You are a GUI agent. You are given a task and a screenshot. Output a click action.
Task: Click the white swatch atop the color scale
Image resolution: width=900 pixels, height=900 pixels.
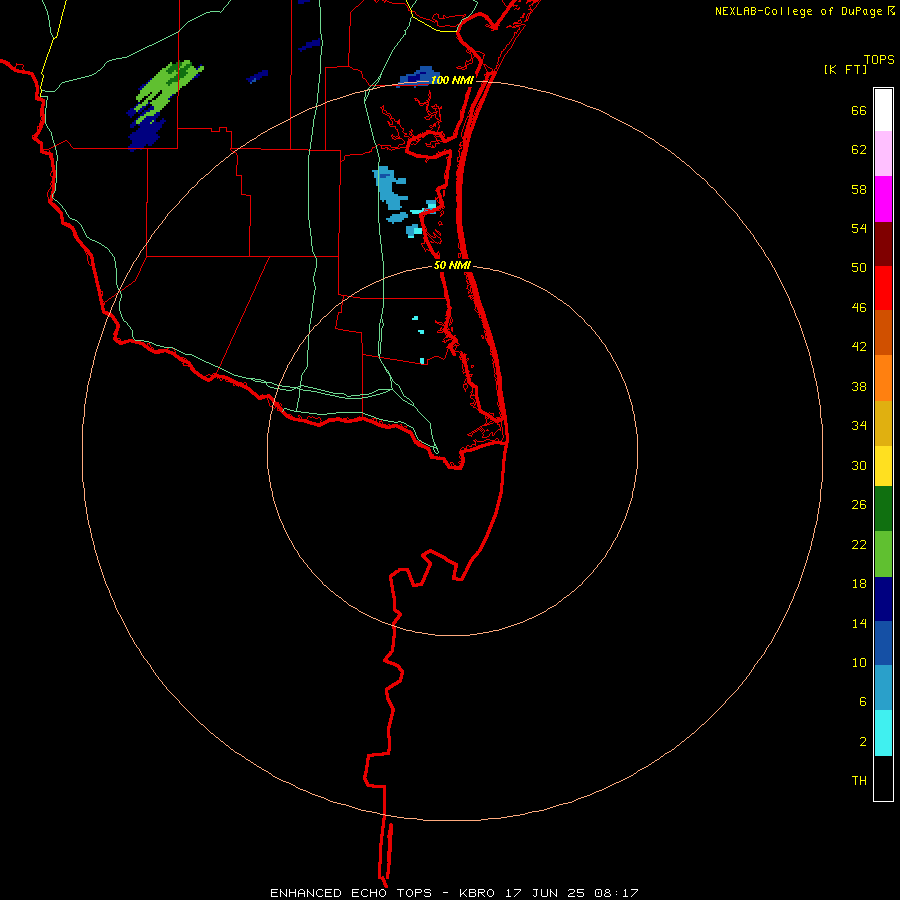pyautogui.click(x=883, y=110)
